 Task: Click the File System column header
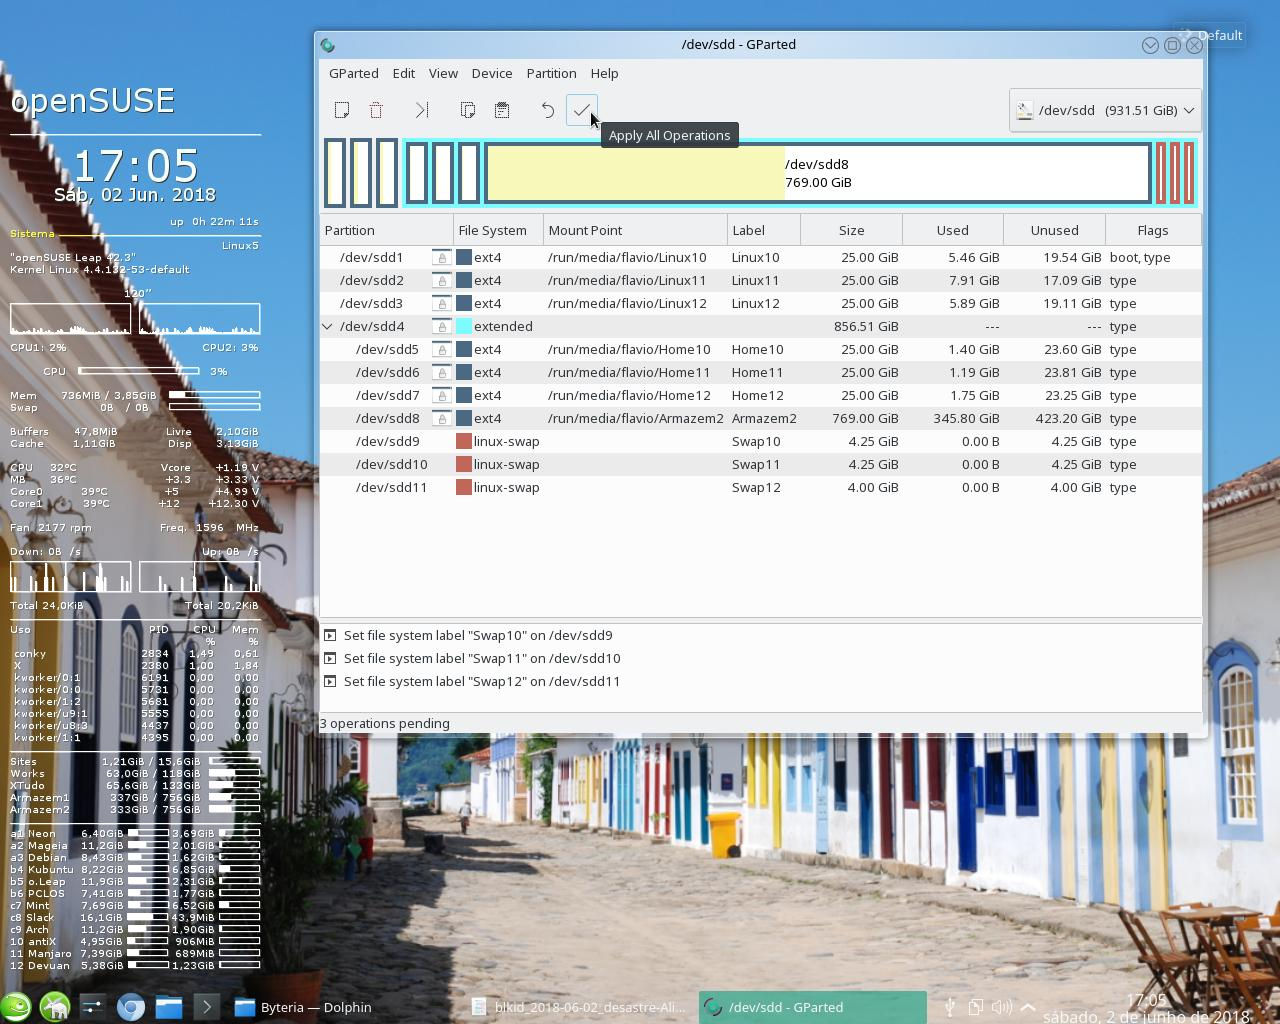[x=498, y=230]
